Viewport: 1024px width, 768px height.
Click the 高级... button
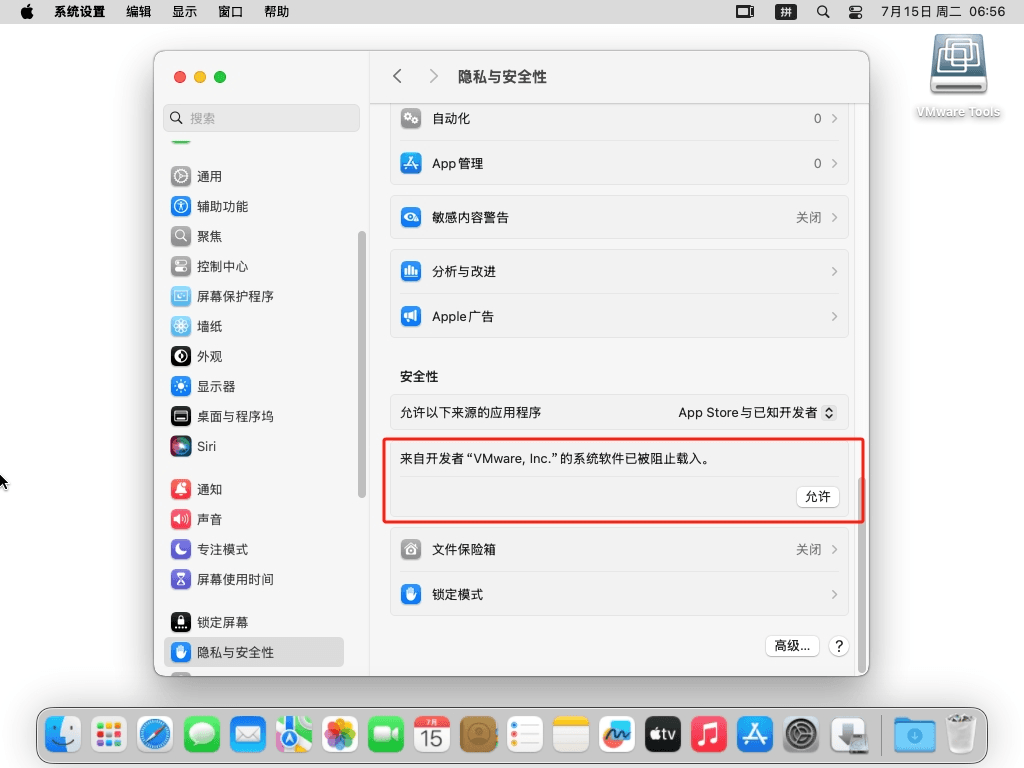coord(792,646)
